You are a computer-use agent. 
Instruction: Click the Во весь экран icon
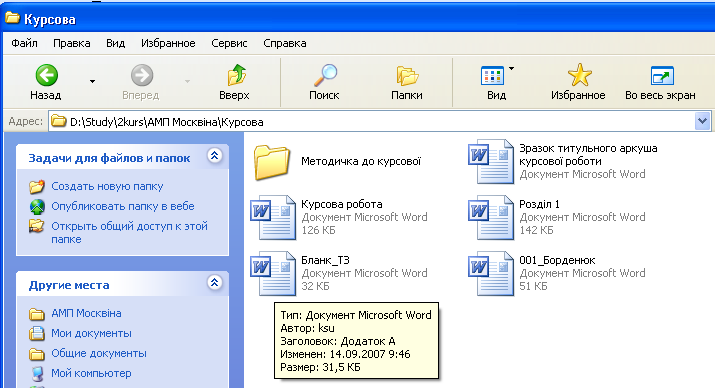pos(662,76)
